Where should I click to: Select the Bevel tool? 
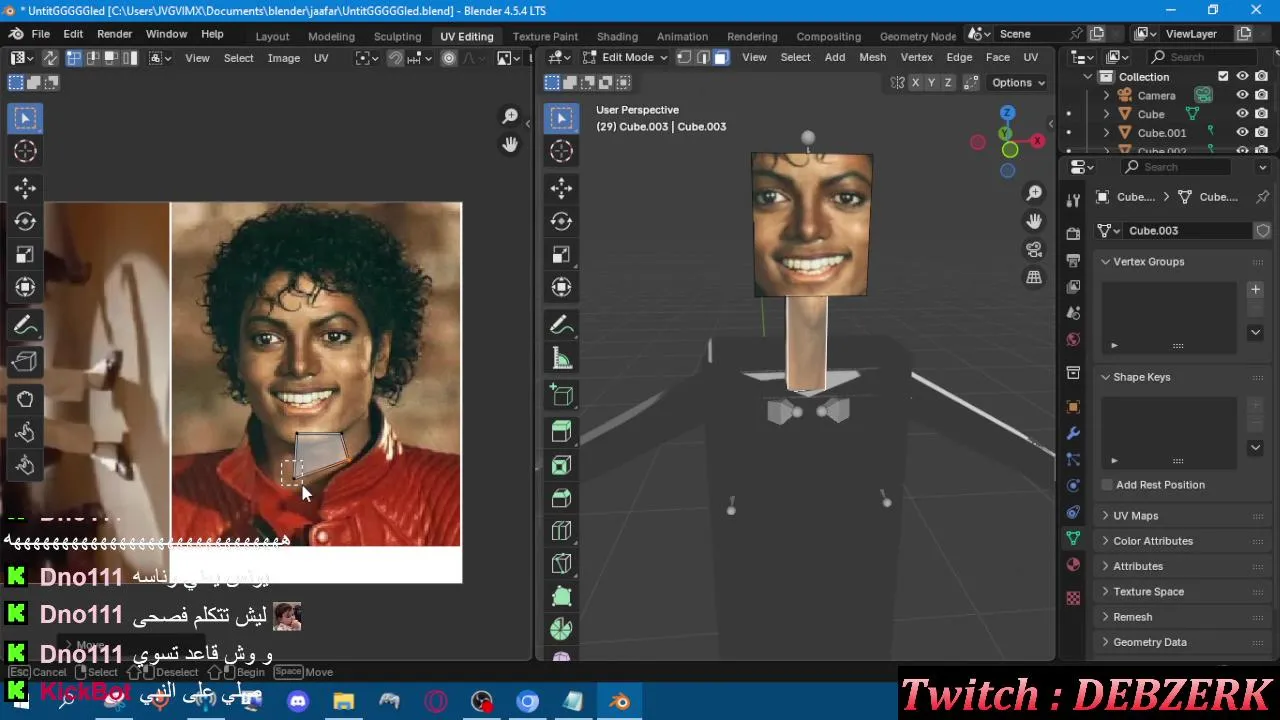point(561,498)
